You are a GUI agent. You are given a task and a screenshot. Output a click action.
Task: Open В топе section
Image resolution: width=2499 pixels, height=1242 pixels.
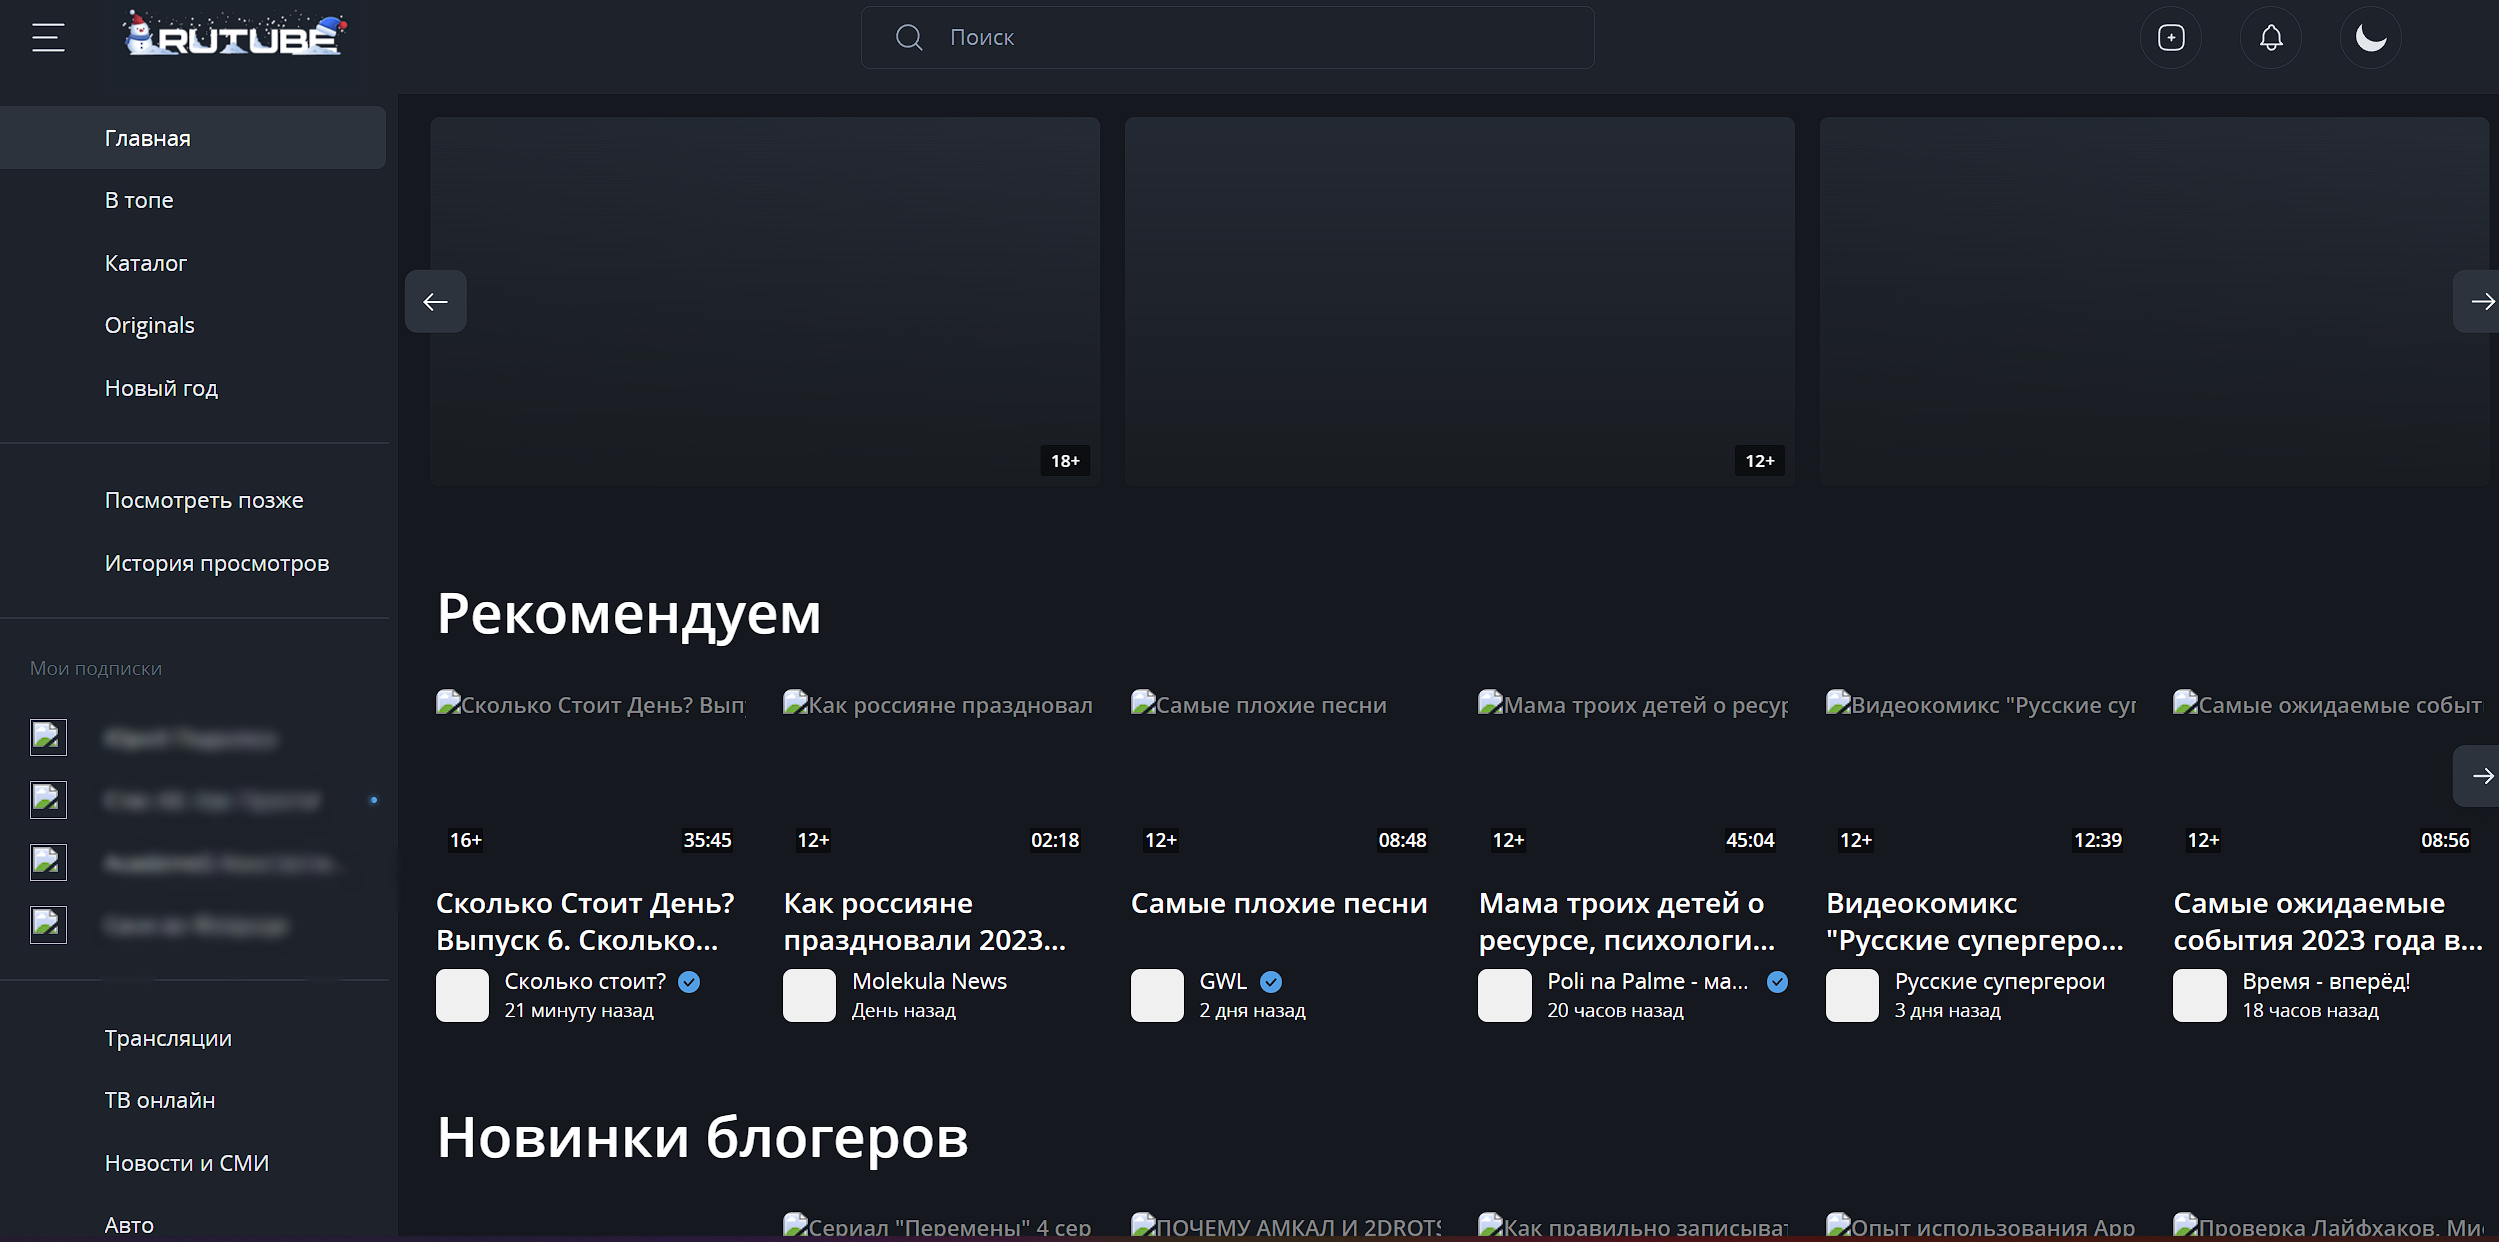click(x=139, y=200)
